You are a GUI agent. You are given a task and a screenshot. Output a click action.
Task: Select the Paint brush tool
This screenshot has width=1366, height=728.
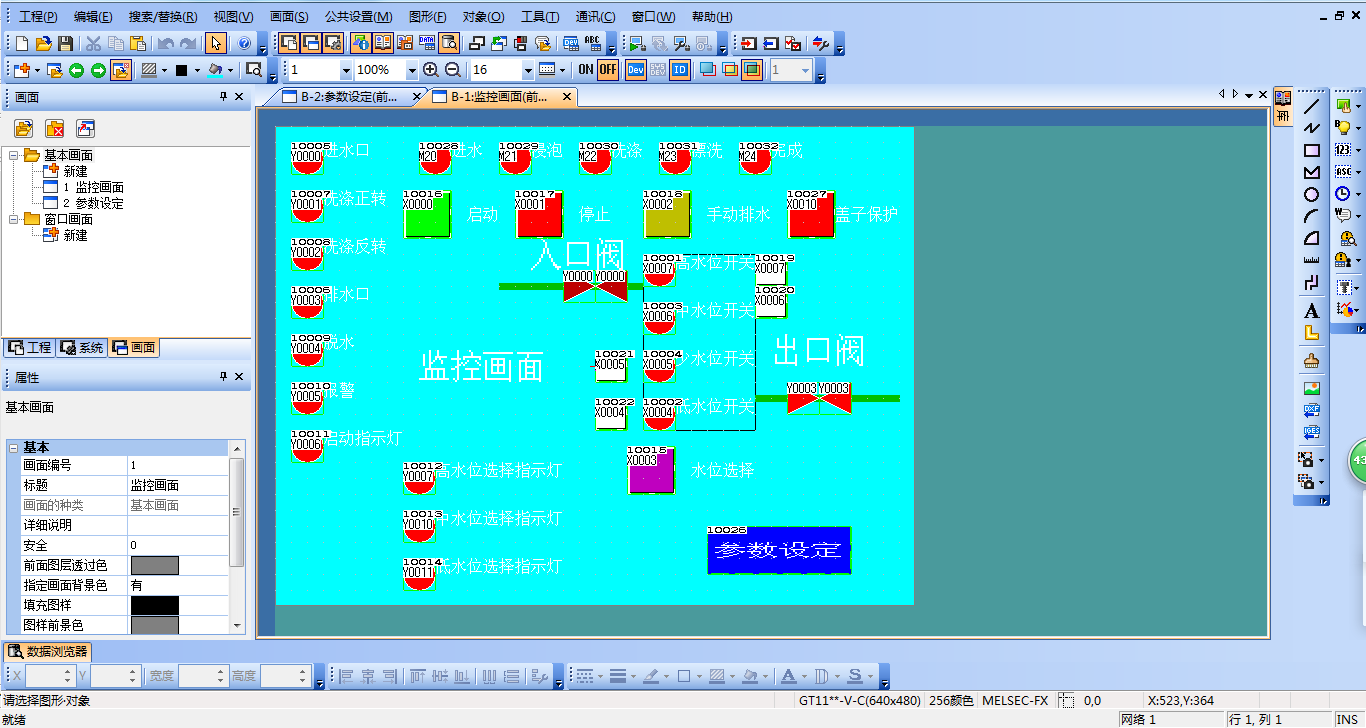click(1312, 361)
